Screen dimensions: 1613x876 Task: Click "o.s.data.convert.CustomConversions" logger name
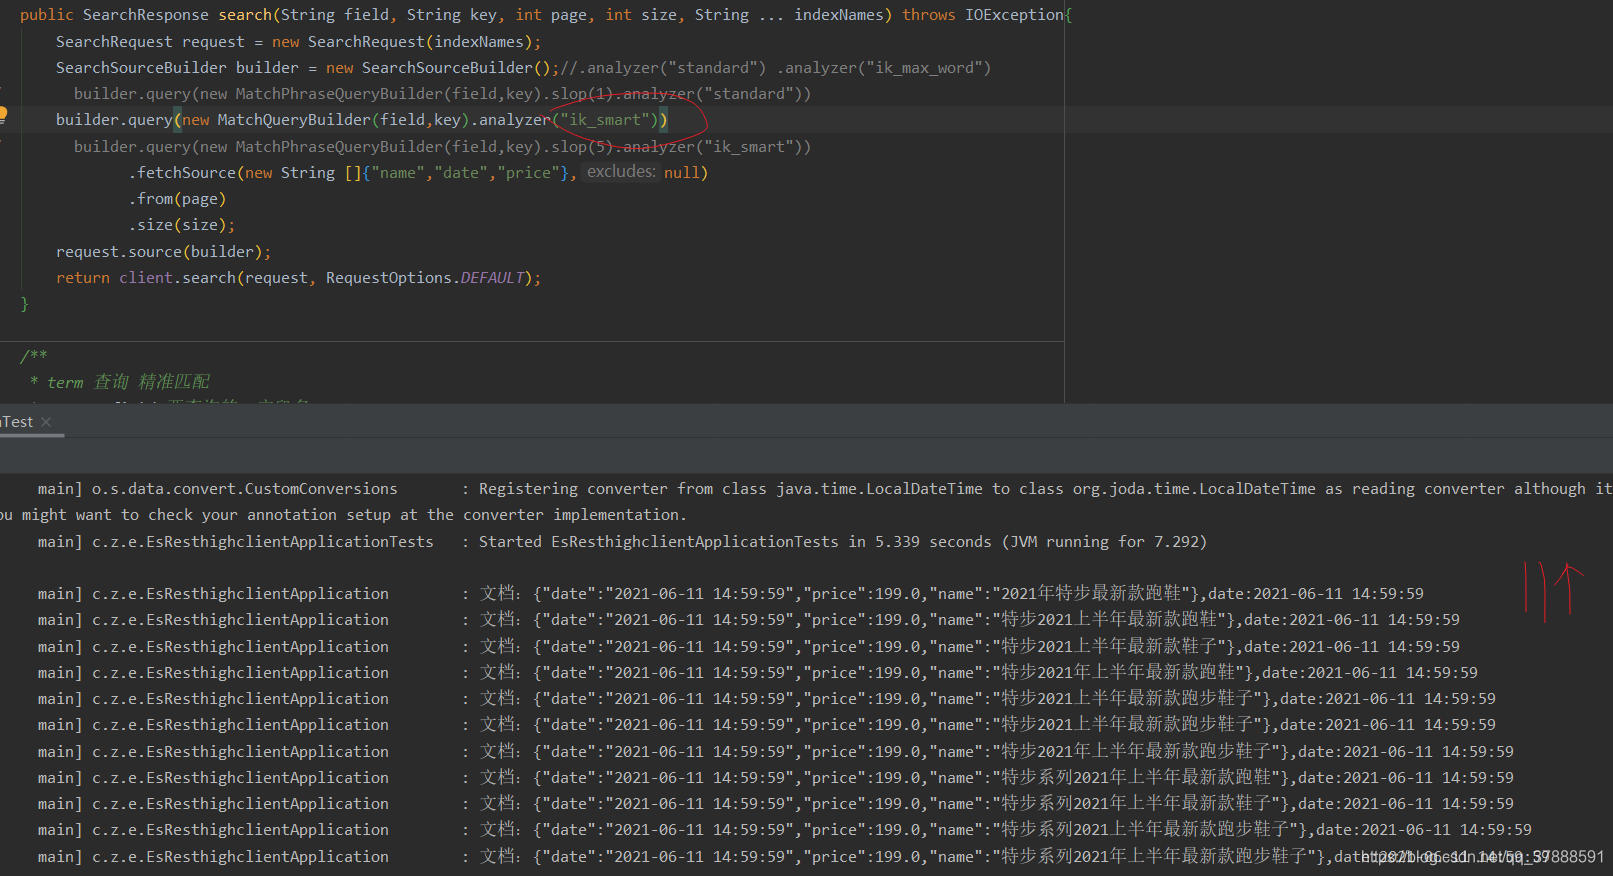tap(245, 489)
